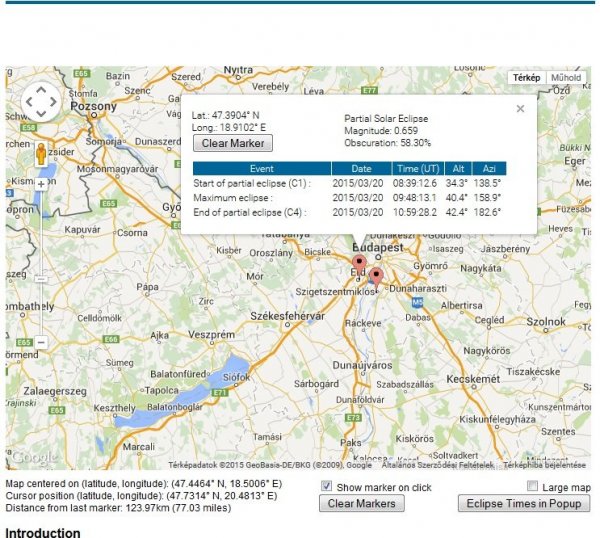Click the zoom slider handle
The width and height of the screenshot is (600, 538).
pos(41,280)
